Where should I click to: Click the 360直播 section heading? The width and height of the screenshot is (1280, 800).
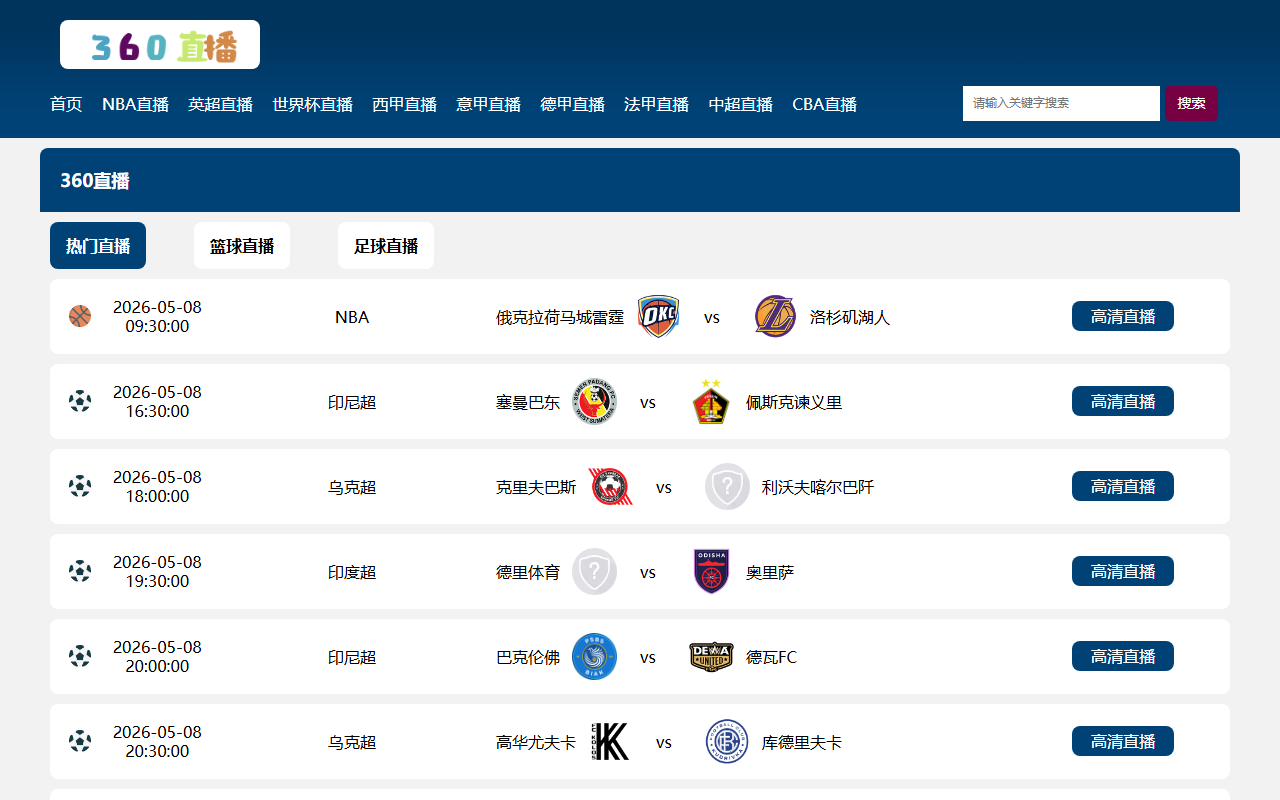point(95,181)
